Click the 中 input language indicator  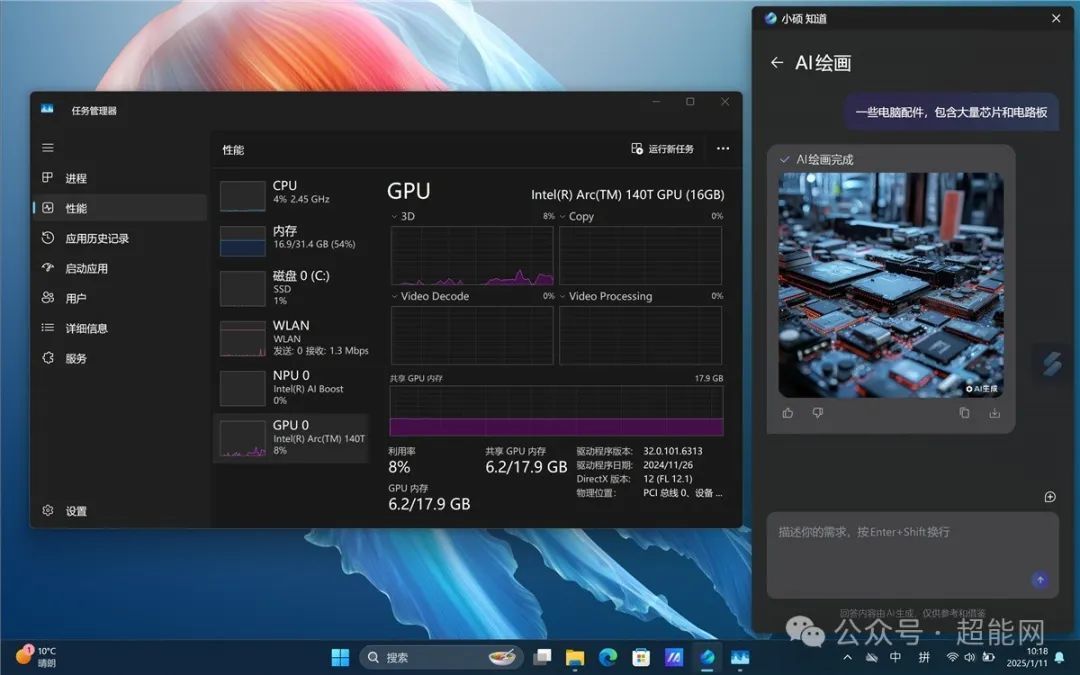tap(895, 657)
